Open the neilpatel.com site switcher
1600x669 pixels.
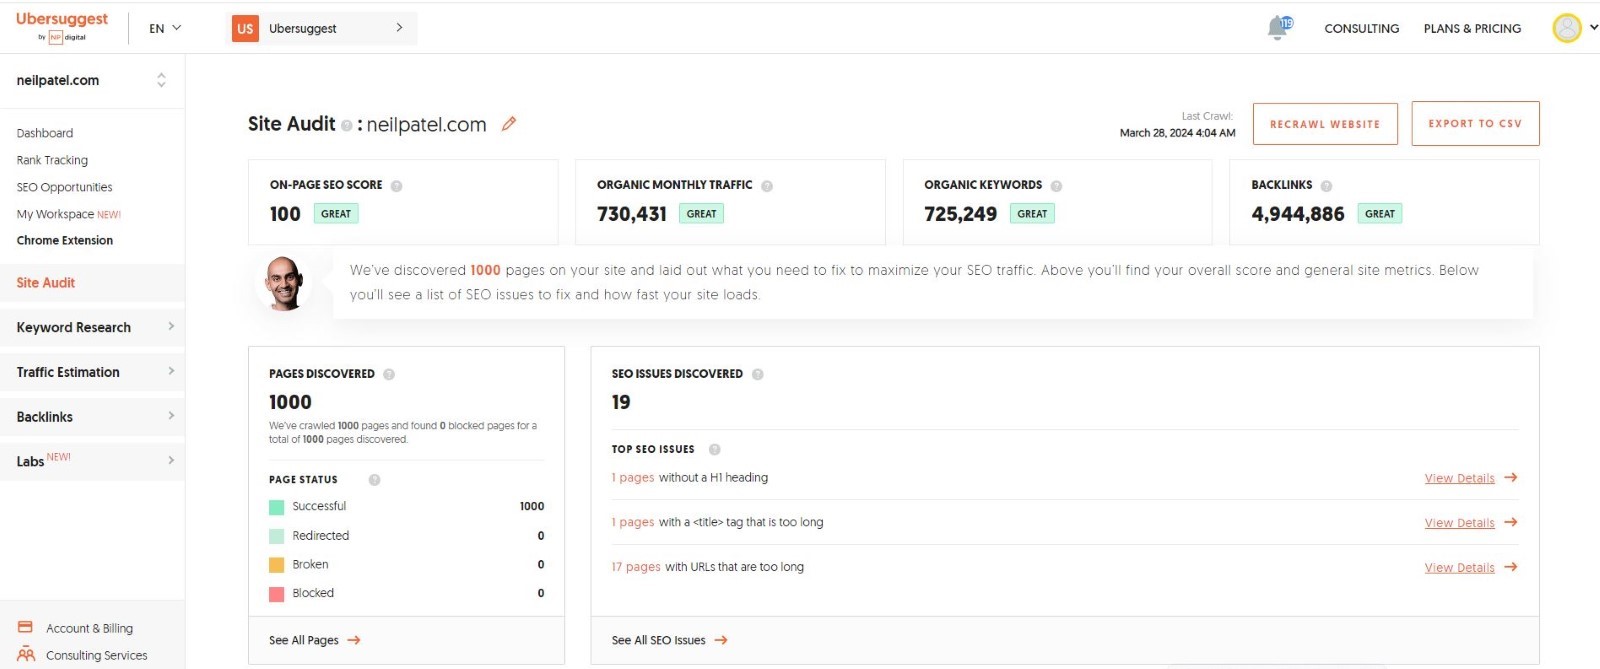(x=92, y=81)
